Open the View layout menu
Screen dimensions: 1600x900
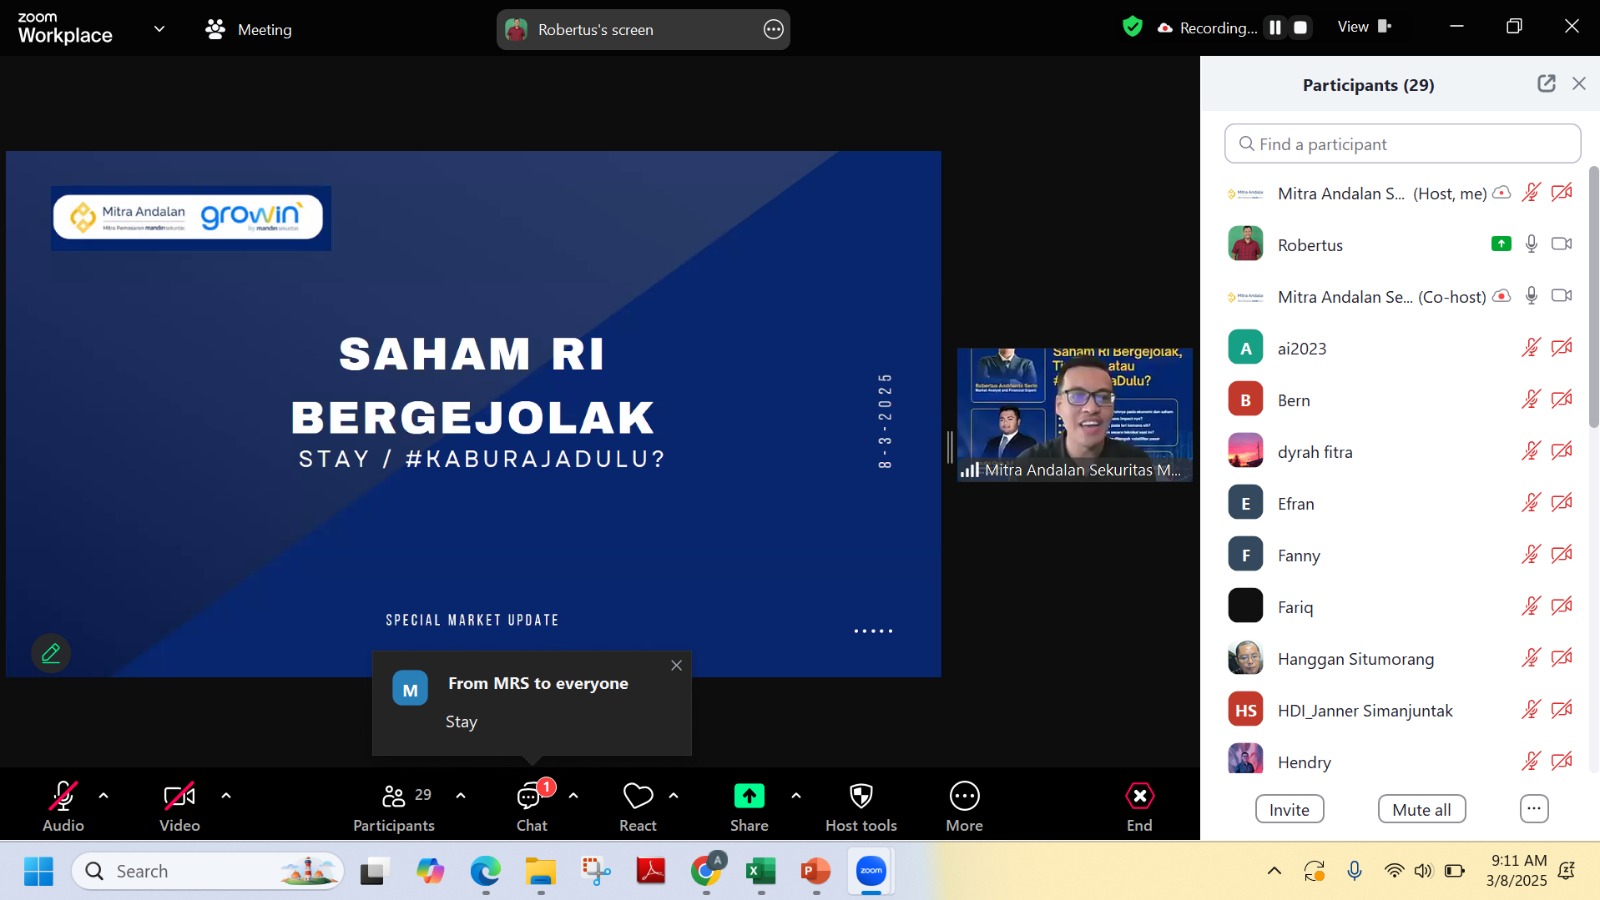point(1364,27)
